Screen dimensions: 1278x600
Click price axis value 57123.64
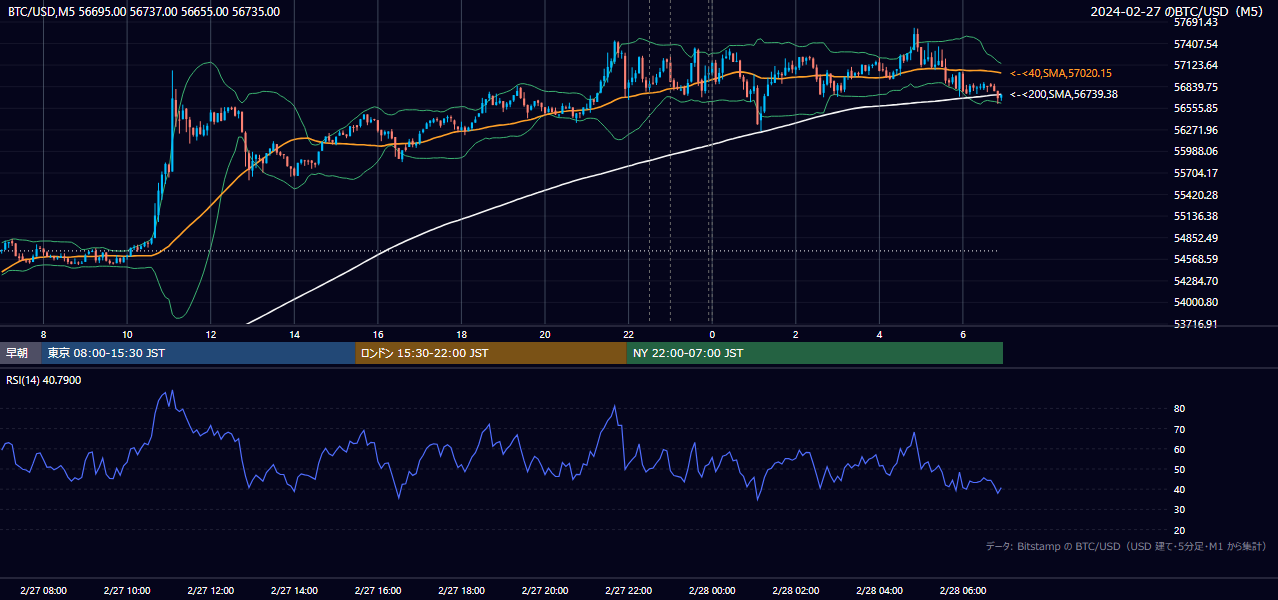(1196, 65)
